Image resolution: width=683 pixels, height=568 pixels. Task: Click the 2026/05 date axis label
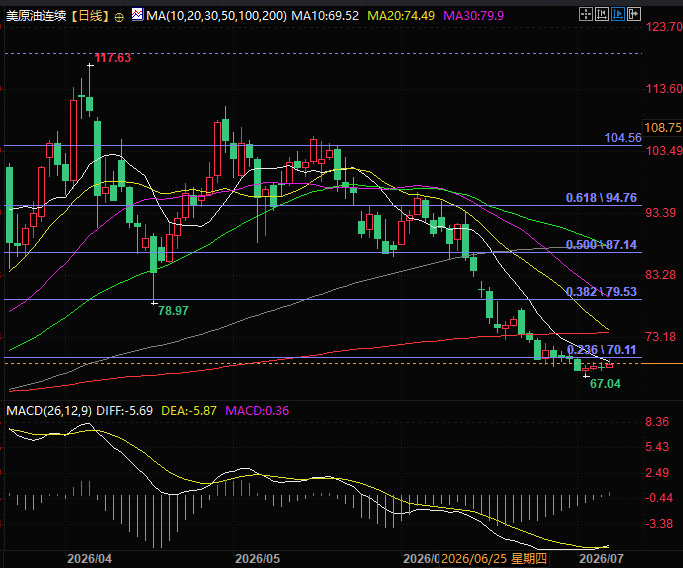pos(257,559)
